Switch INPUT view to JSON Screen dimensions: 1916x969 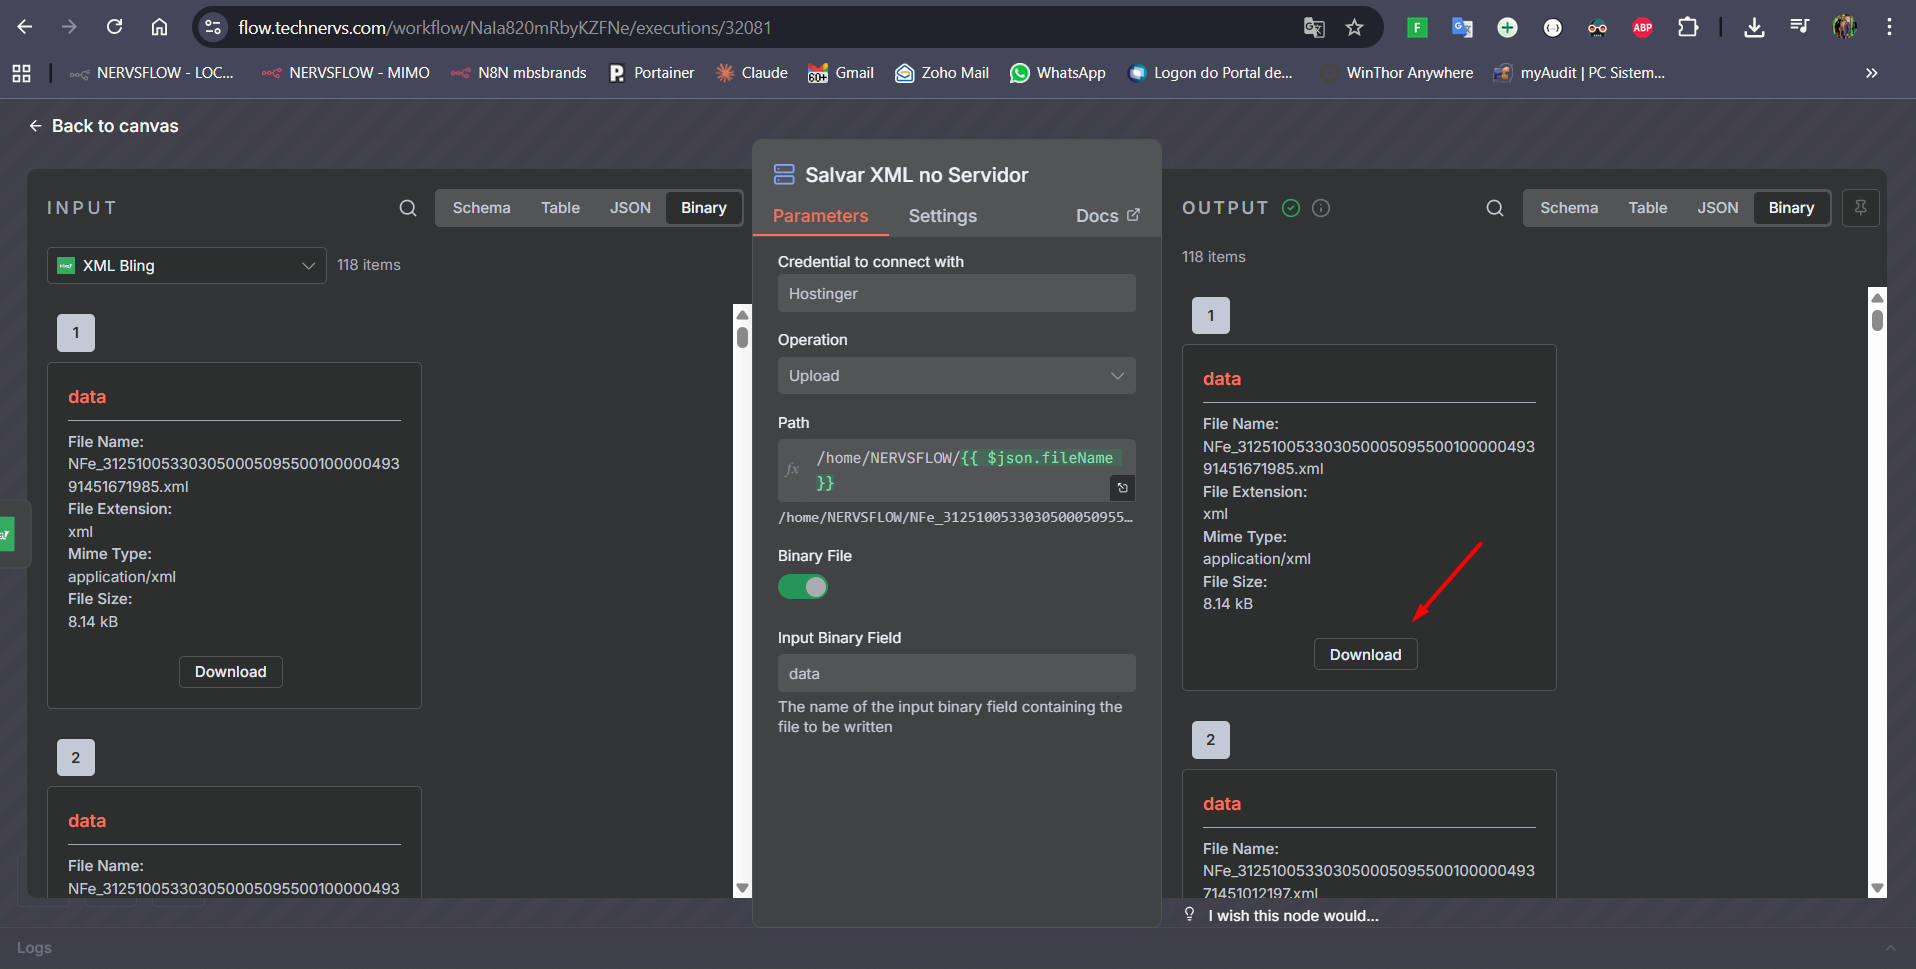pos(630,208)
